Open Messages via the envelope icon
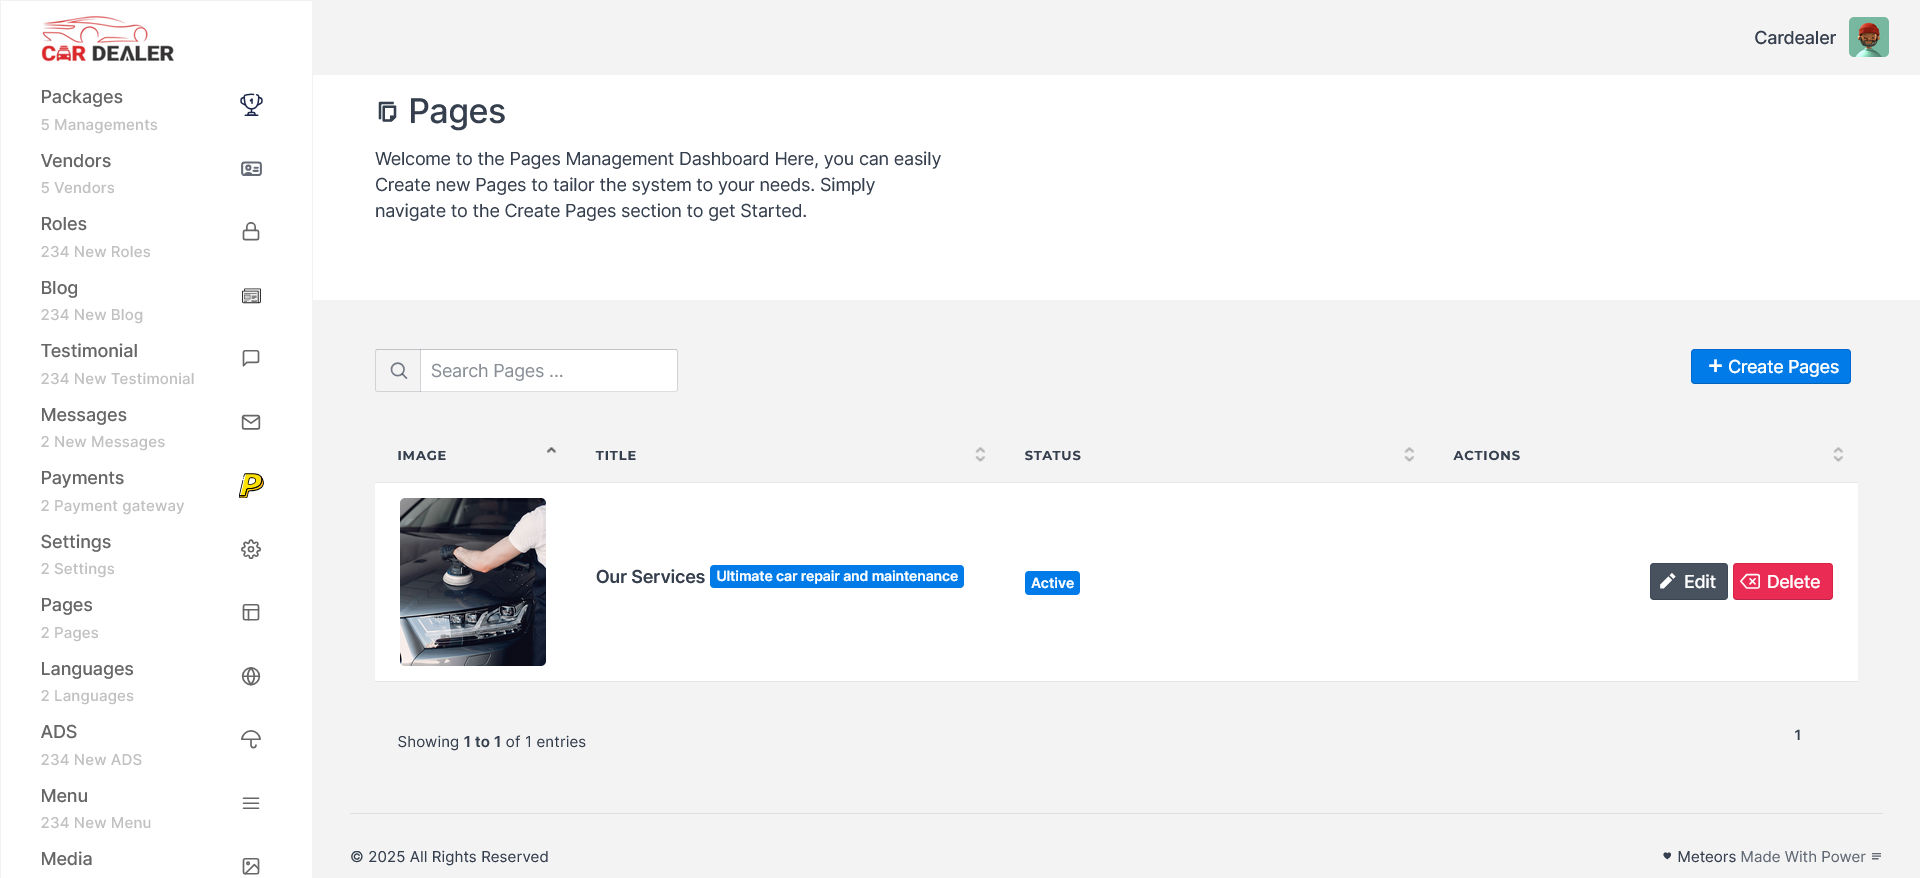Viewport: 1920px width, 878px height. click(251, 422)
